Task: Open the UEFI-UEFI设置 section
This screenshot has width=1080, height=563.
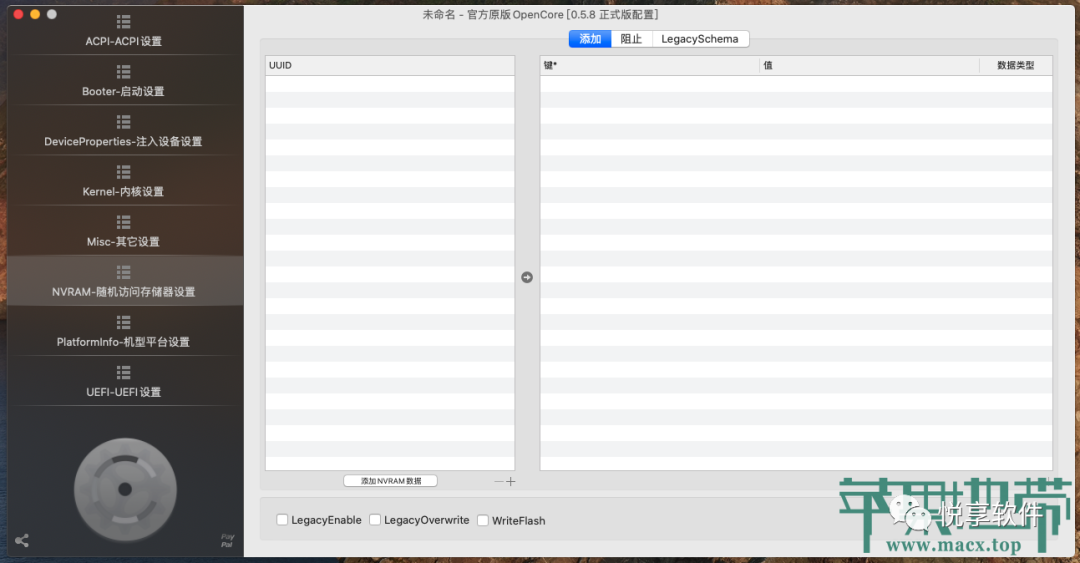Action: point(124,382)
